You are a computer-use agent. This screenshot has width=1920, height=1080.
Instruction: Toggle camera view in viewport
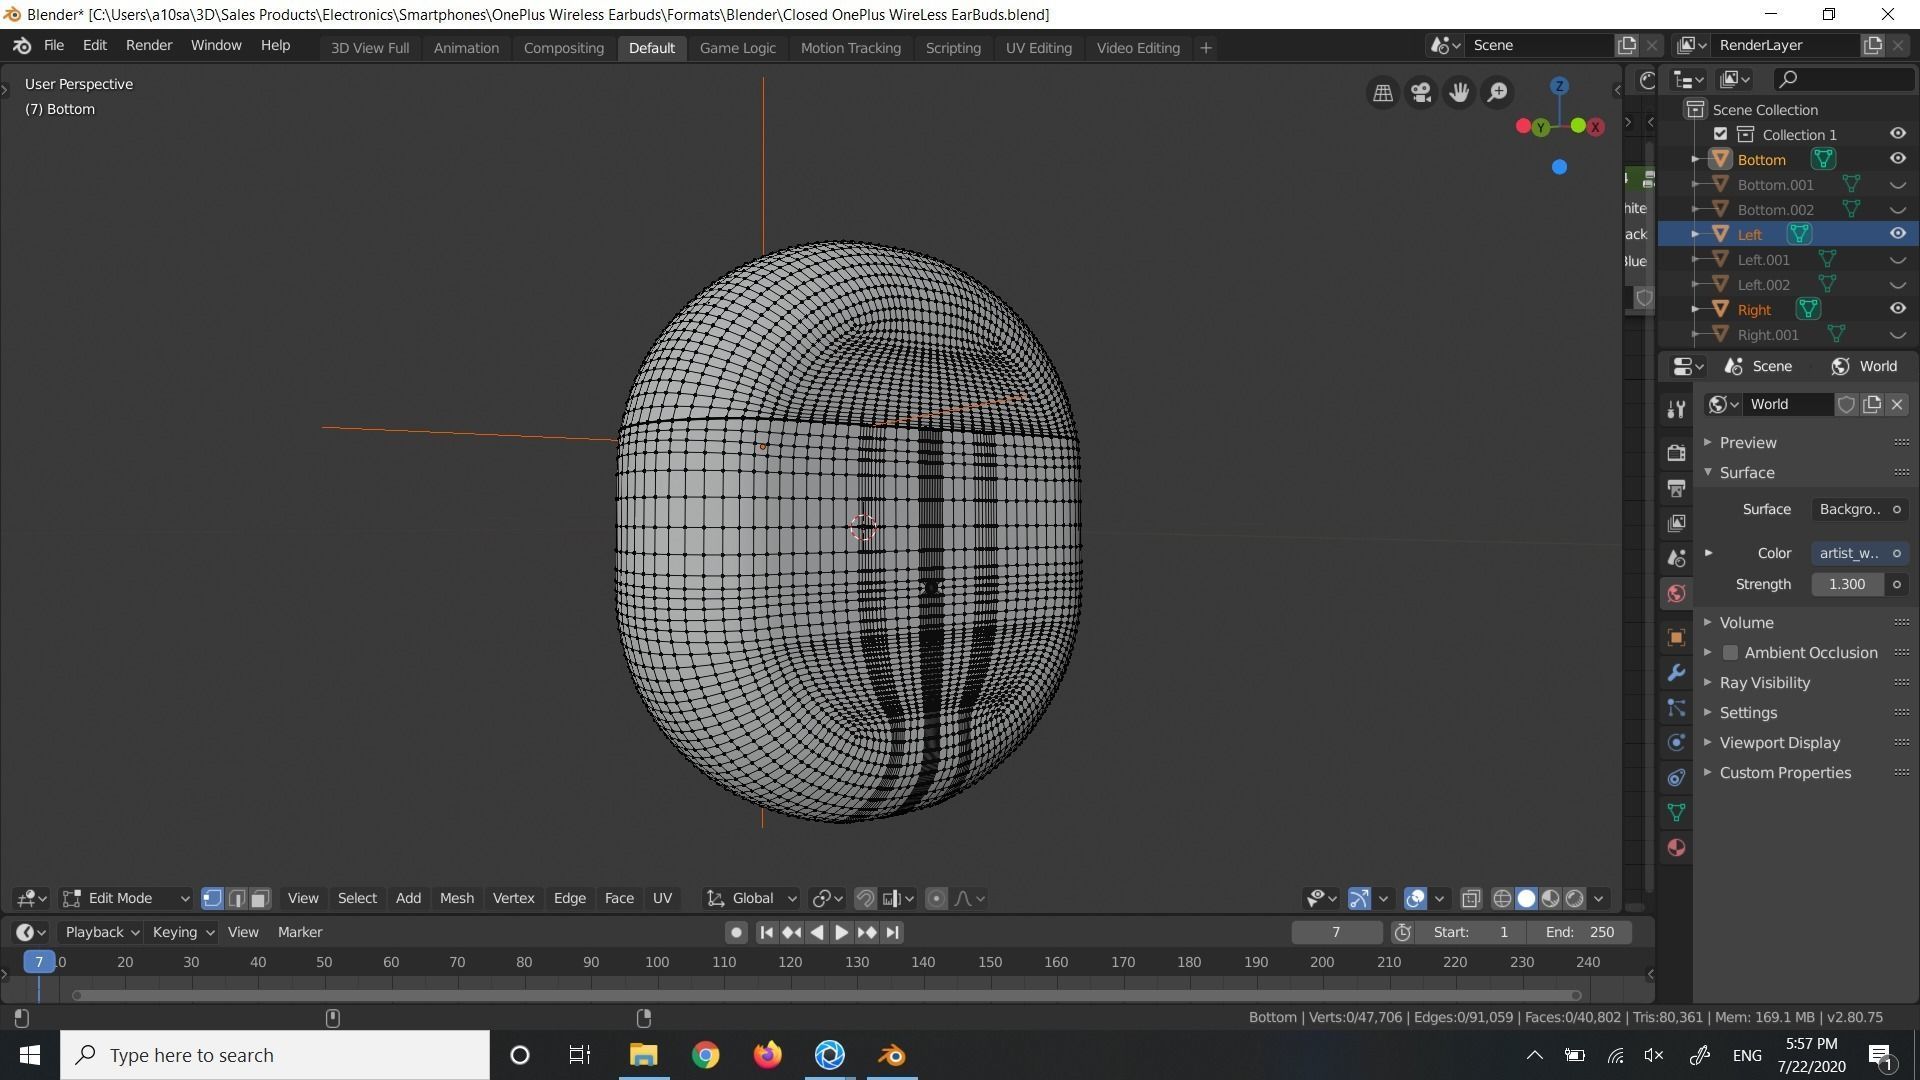pos(1421,93)
